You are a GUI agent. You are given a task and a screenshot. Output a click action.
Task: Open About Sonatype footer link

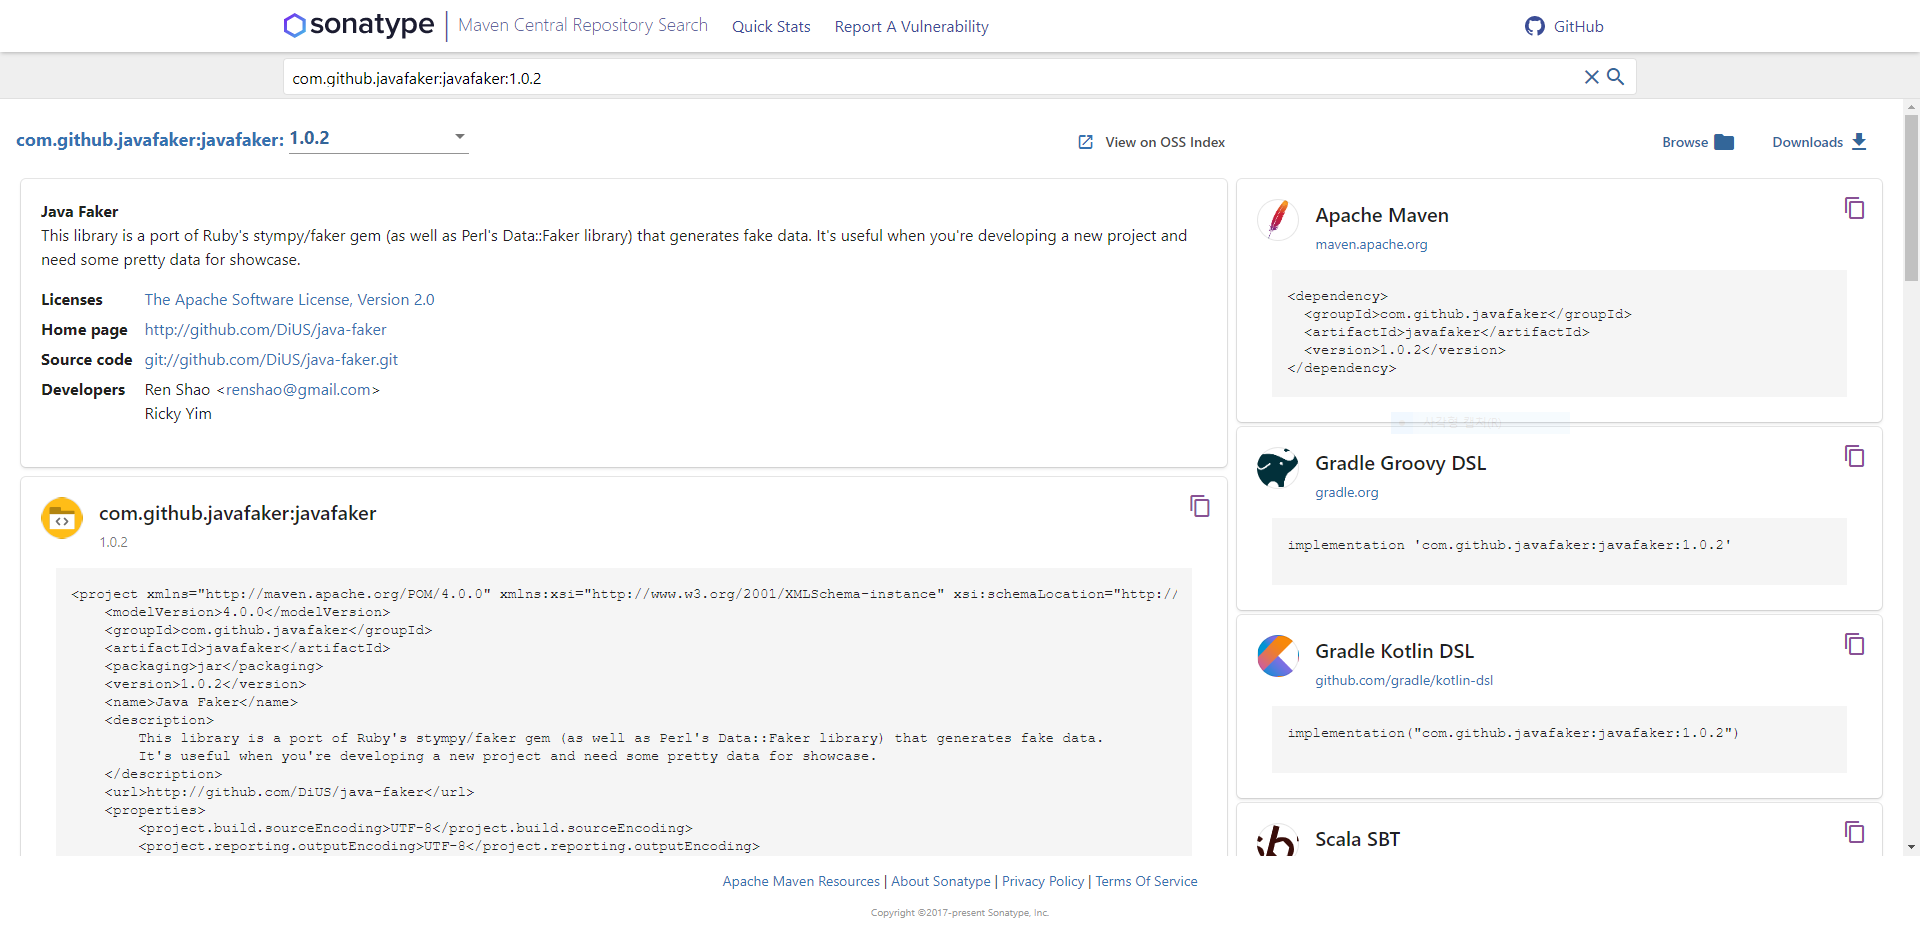941,881
